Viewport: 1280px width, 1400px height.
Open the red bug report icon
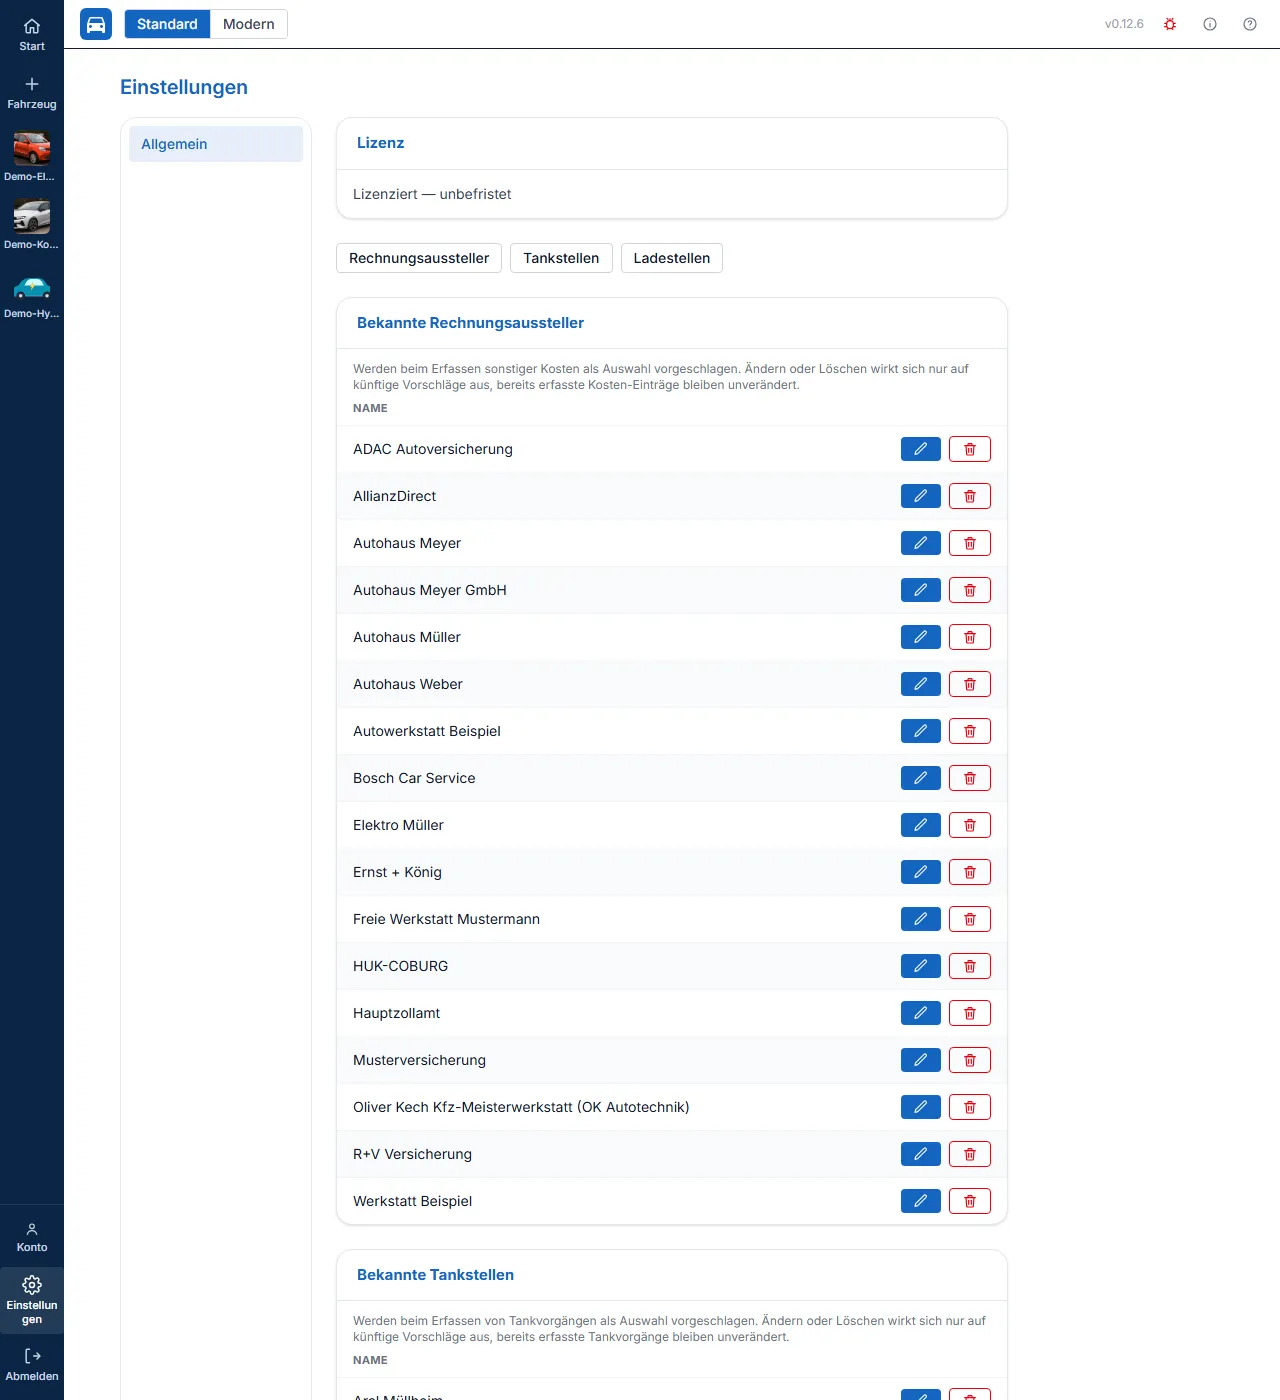tap(1170, 24)
